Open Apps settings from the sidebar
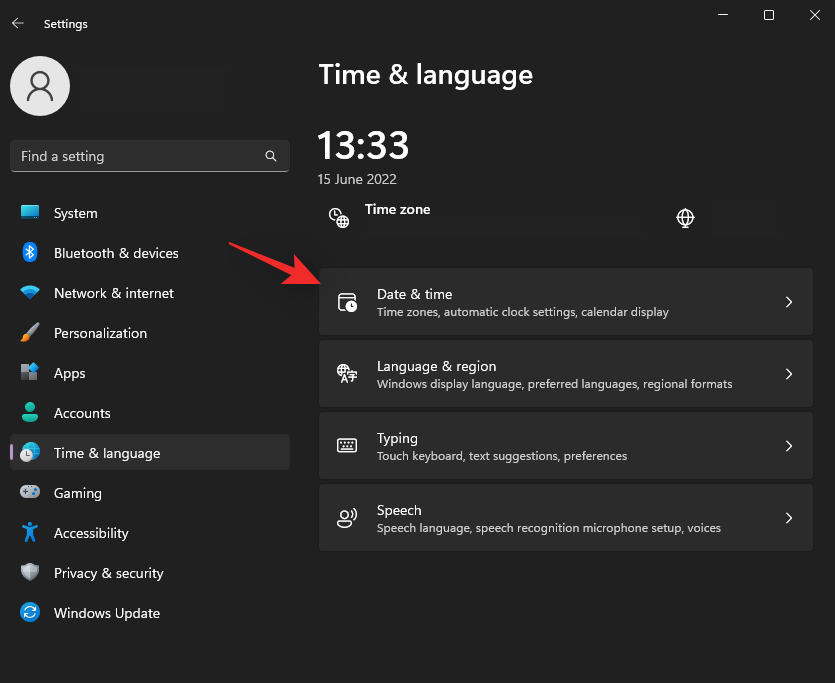 coord(69,373)
